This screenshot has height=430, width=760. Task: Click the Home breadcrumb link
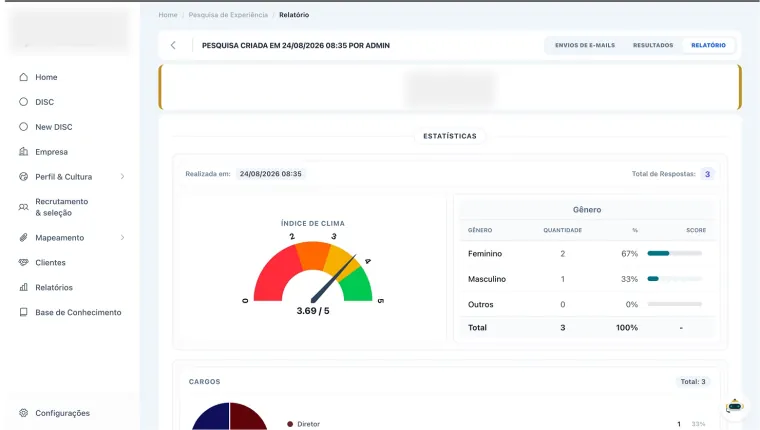(x=168, y=15)
